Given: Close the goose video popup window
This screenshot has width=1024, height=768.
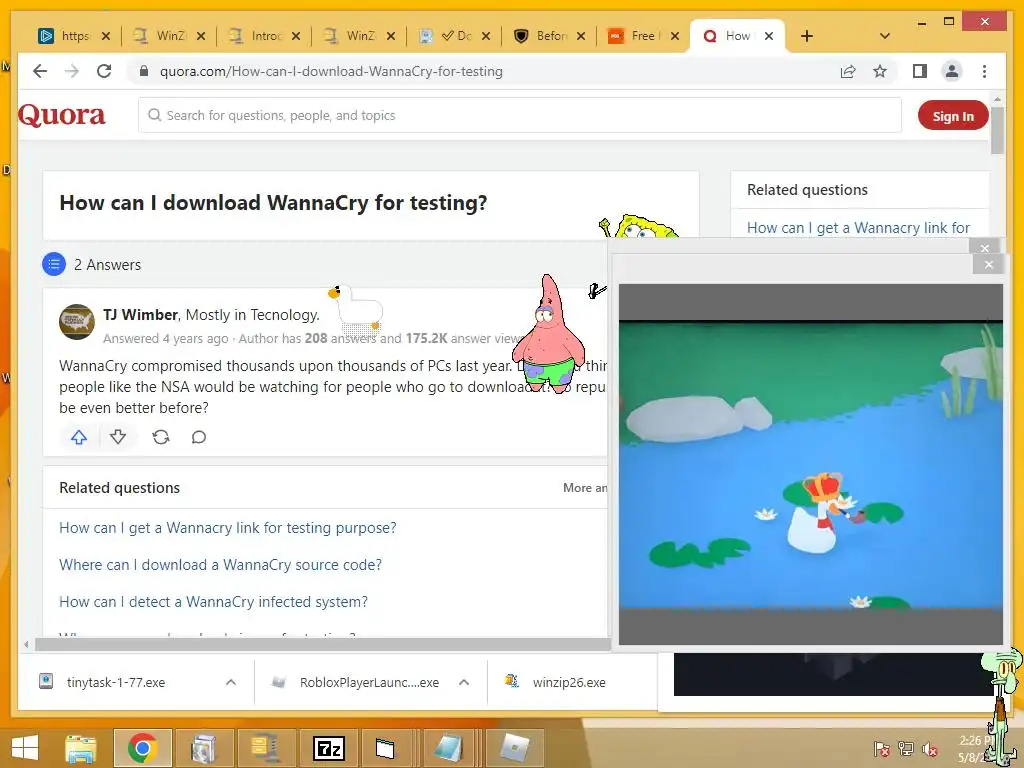Looking at the screenshot, I should 989,264.
